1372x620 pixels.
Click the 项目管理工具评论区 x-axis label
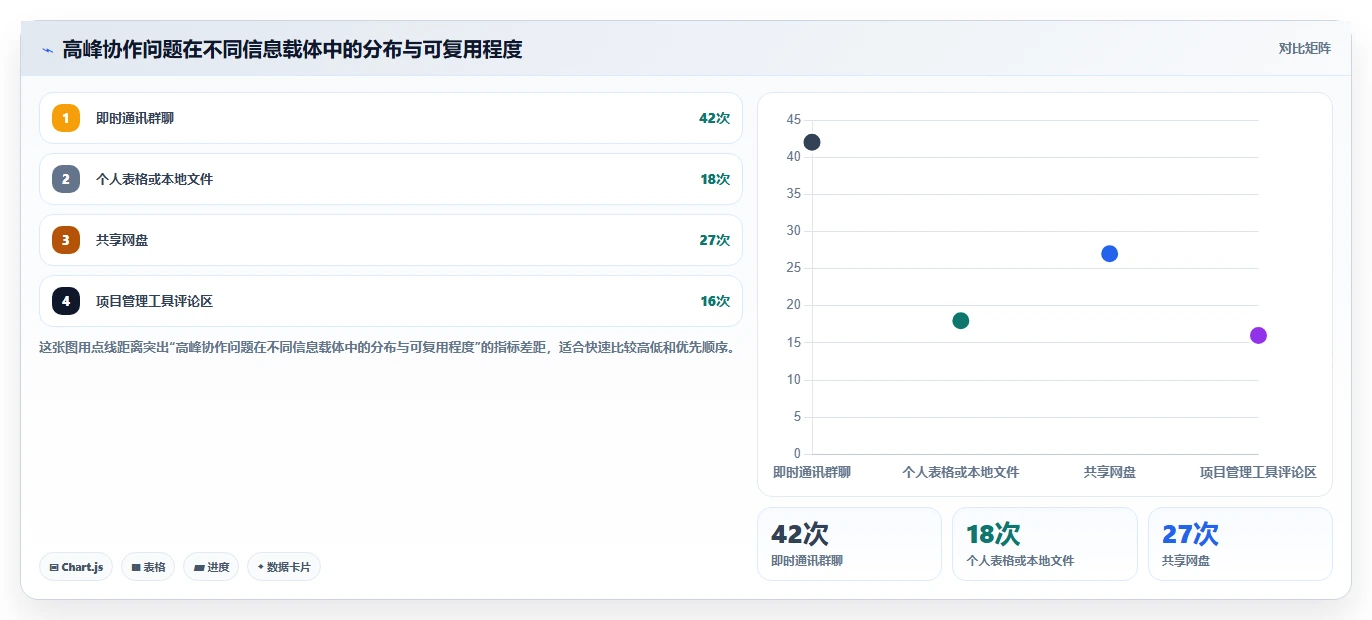1258,472
